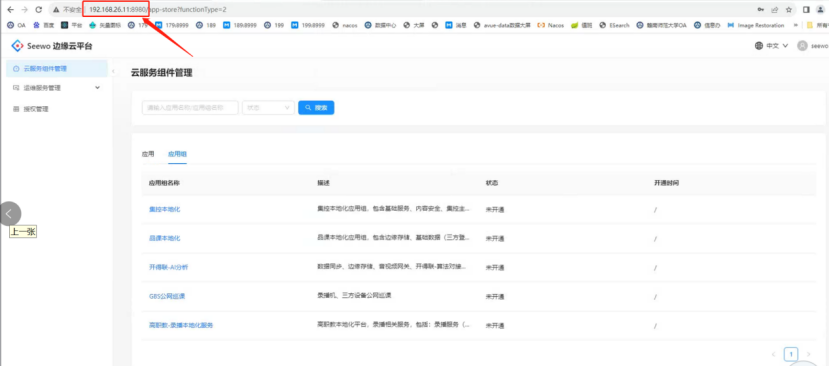
Task: Open the 开得联-AI分析 application group link
Action: [x=169, y=268]
